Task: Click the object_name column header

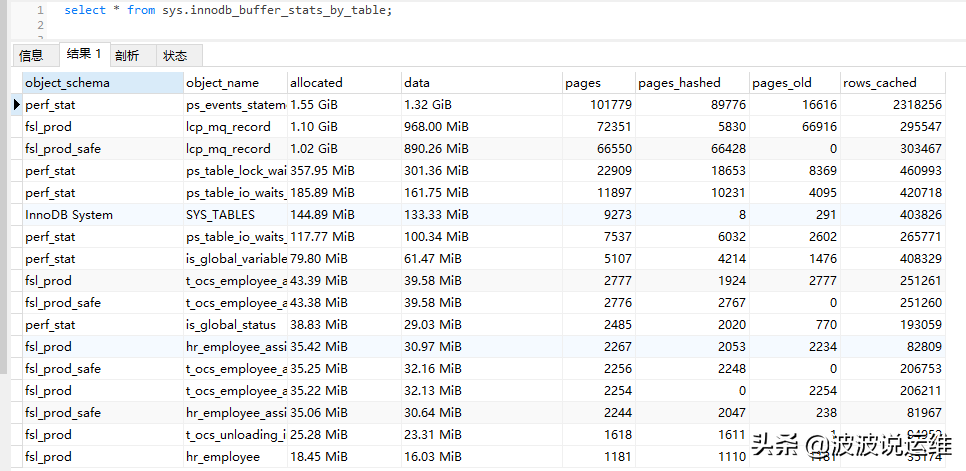Action: point(235,83)
